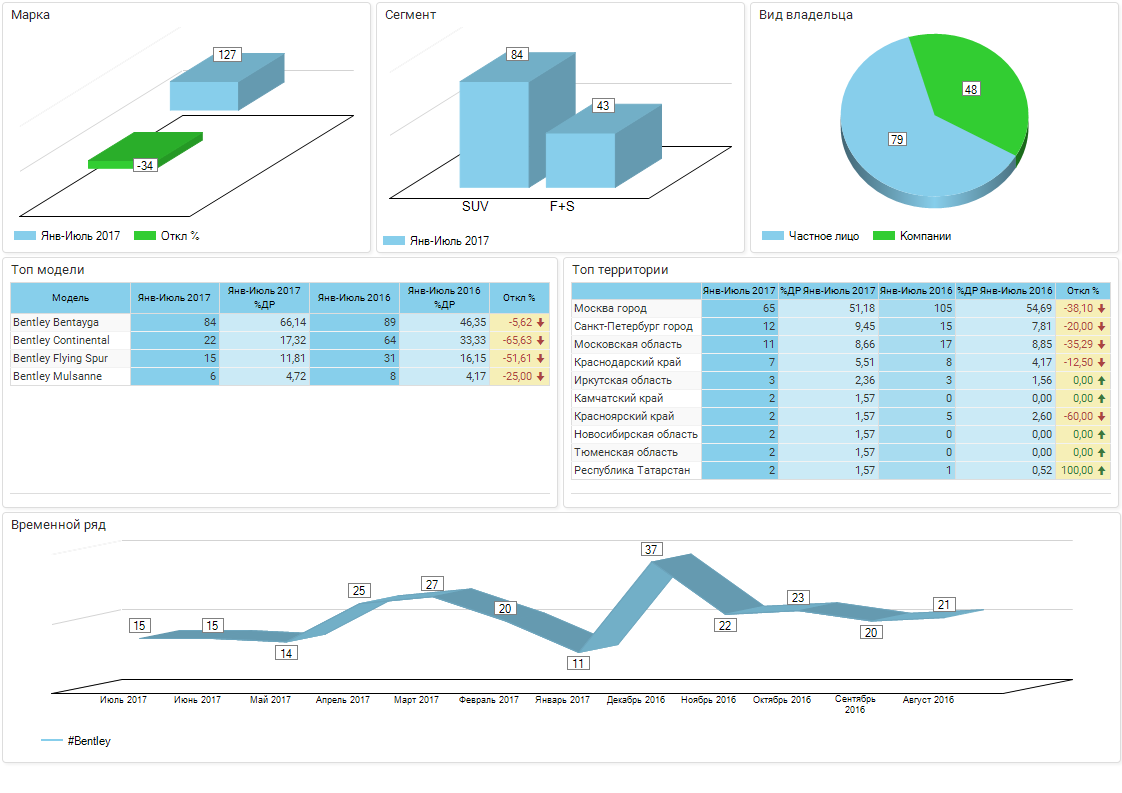Select Новосибирская область row
The width and height of the screenshot is (1122, 793).
click(841, 434)
